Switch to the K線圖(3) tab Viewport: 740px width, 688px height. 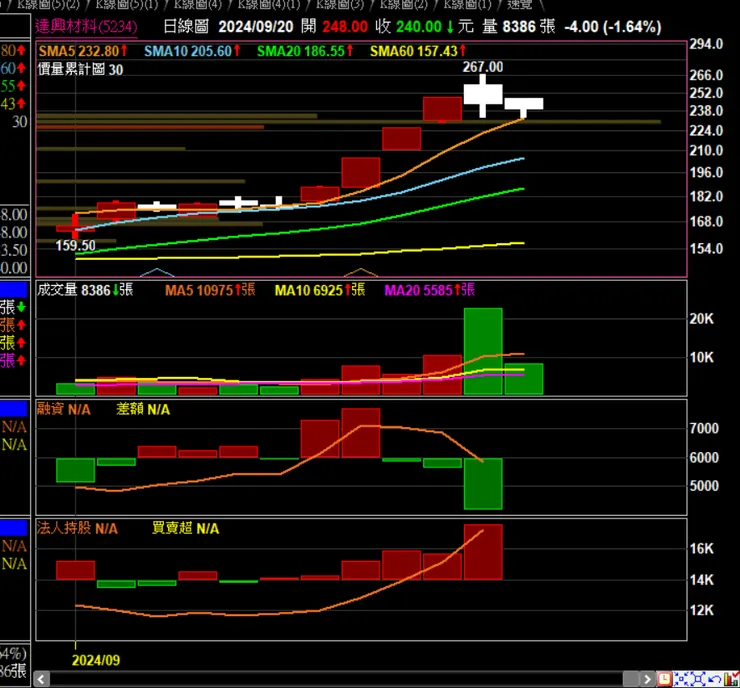point(340,5)
